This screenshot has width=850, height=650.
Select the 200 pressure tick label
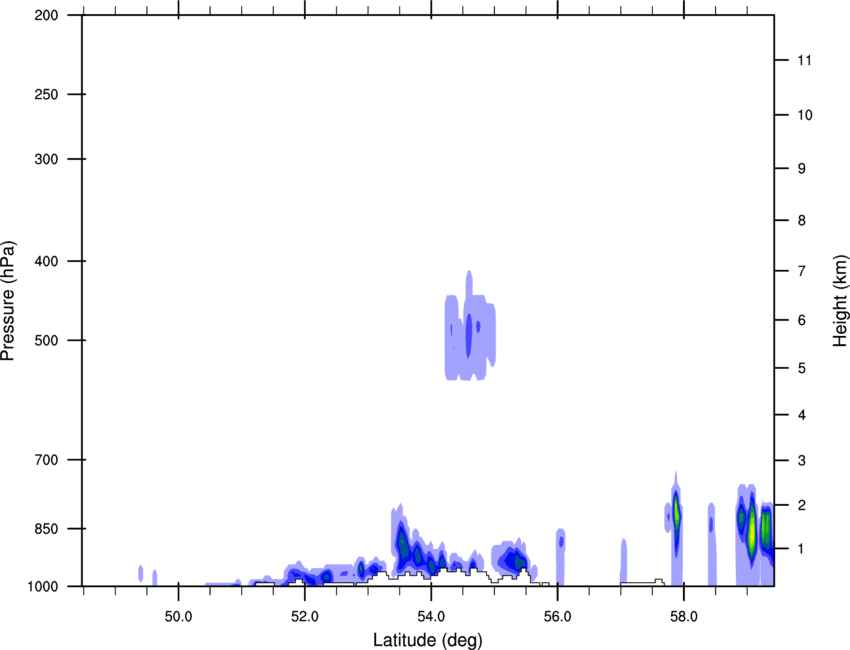tap(46, 16)
